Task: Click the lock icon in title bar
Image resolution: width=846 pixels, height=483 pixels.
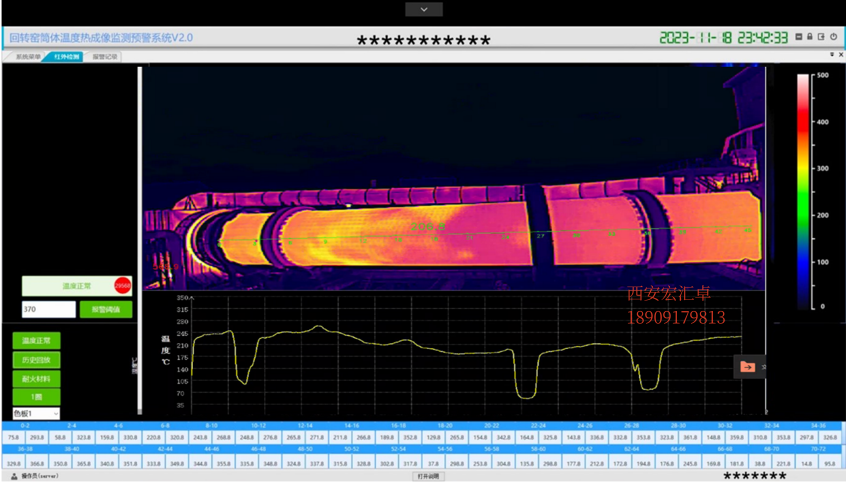Action: pyautogui.click(x=810, y=37)
